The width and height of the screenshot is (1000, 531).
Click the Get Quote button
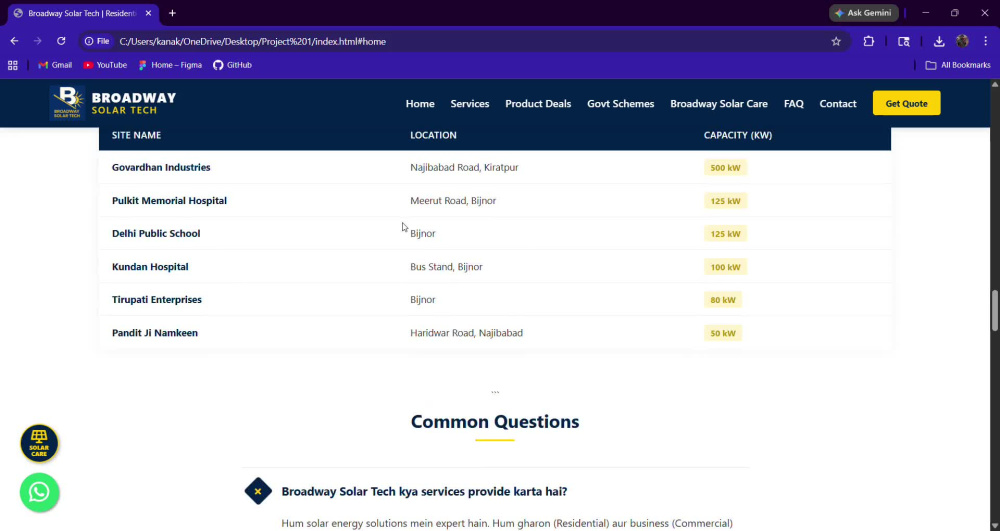tap(906, 103)
